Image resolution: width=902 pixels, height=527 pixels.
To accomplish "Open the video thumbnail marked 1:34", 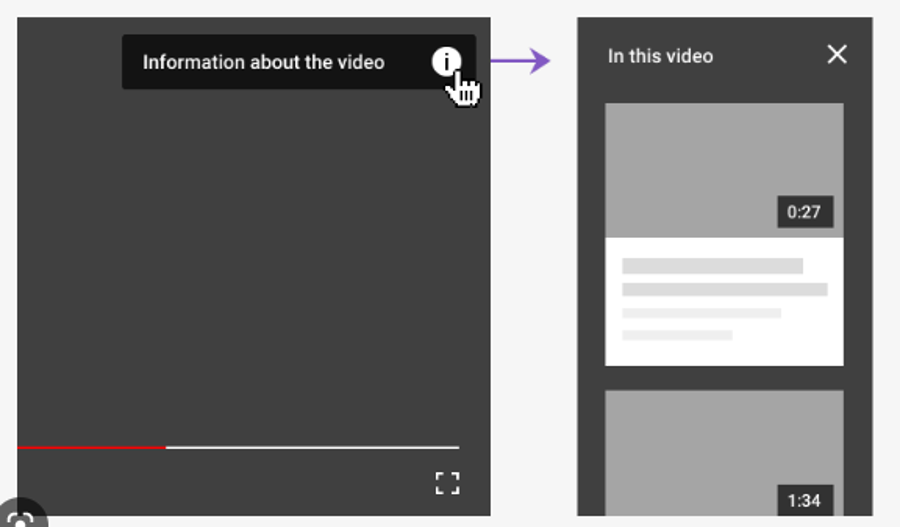I will coord(724,453).
